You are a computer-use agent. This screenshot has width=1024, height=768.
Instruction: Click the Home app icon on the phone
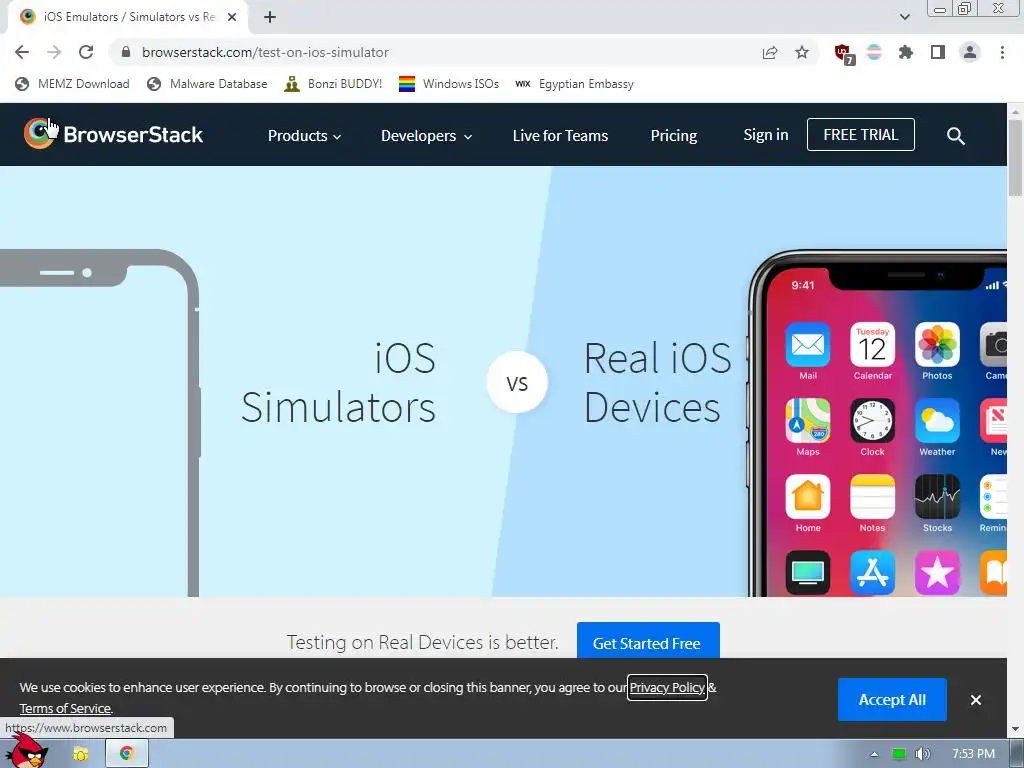[x=808, y=497]
